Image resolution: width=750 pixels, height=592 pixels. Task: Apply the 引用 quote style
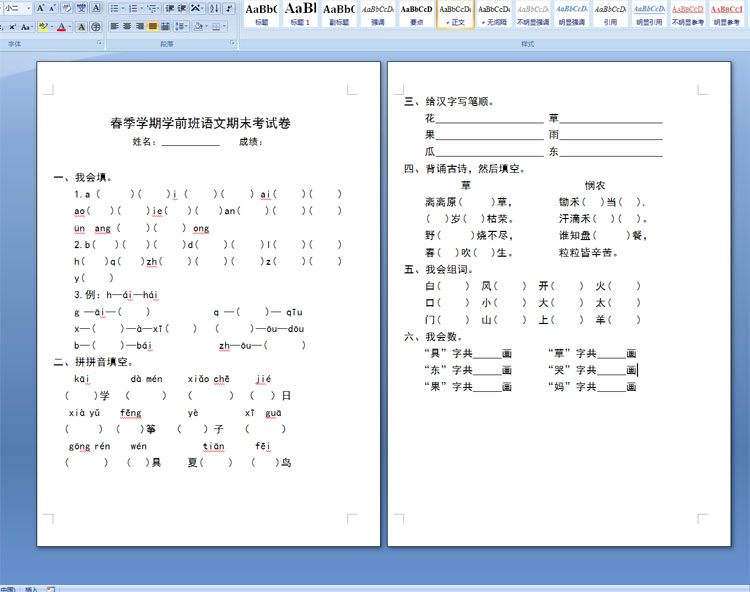610,14
